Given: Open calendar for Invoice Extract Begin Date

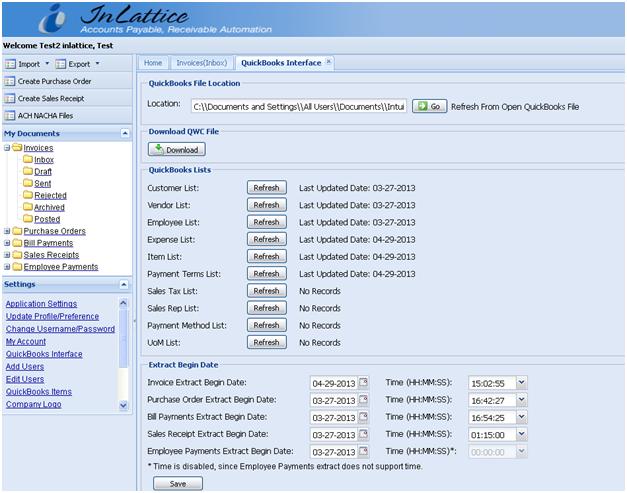Looking at the screenshot, I should click(364, 382).
